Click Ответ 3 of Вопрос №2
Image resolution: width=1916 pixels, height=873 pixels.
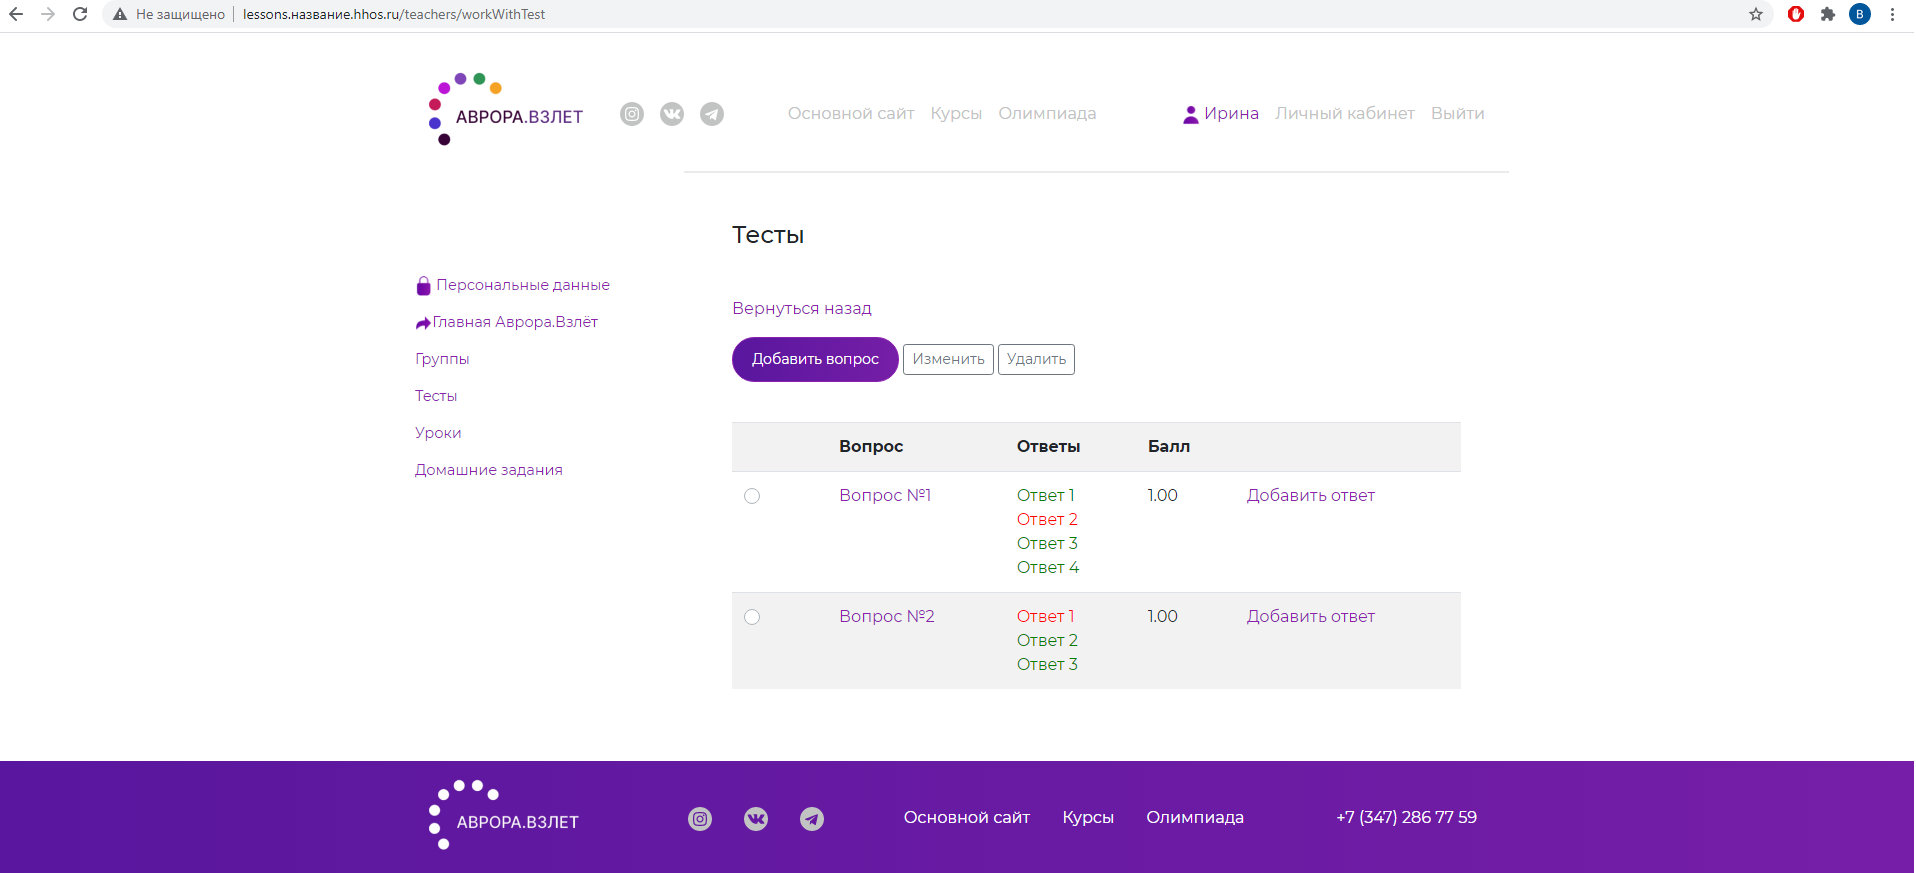point(1047,664)
